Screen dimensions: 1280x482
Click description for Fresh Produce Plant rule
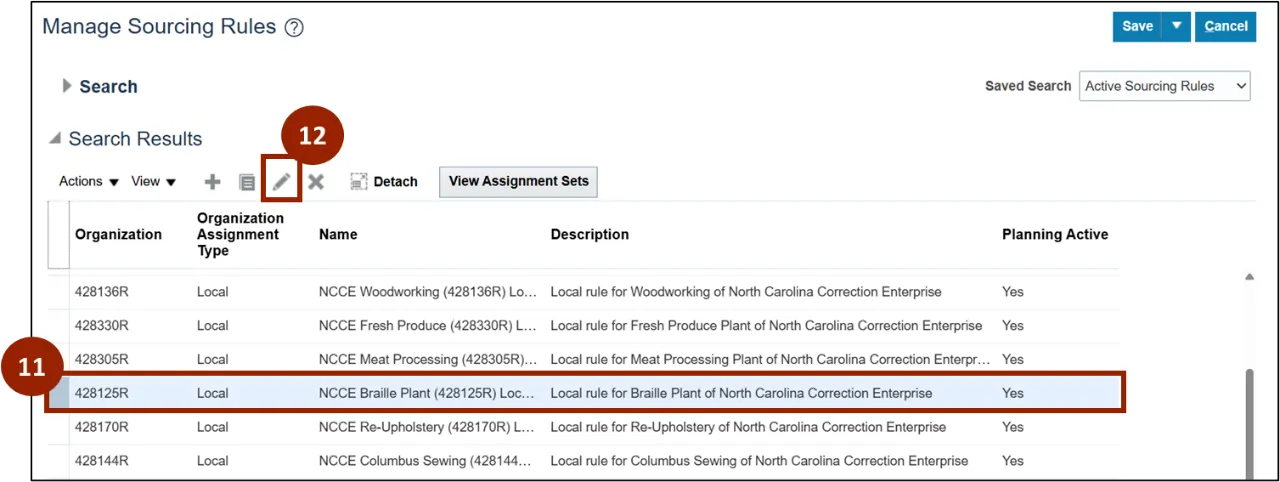tap(766, 325)
